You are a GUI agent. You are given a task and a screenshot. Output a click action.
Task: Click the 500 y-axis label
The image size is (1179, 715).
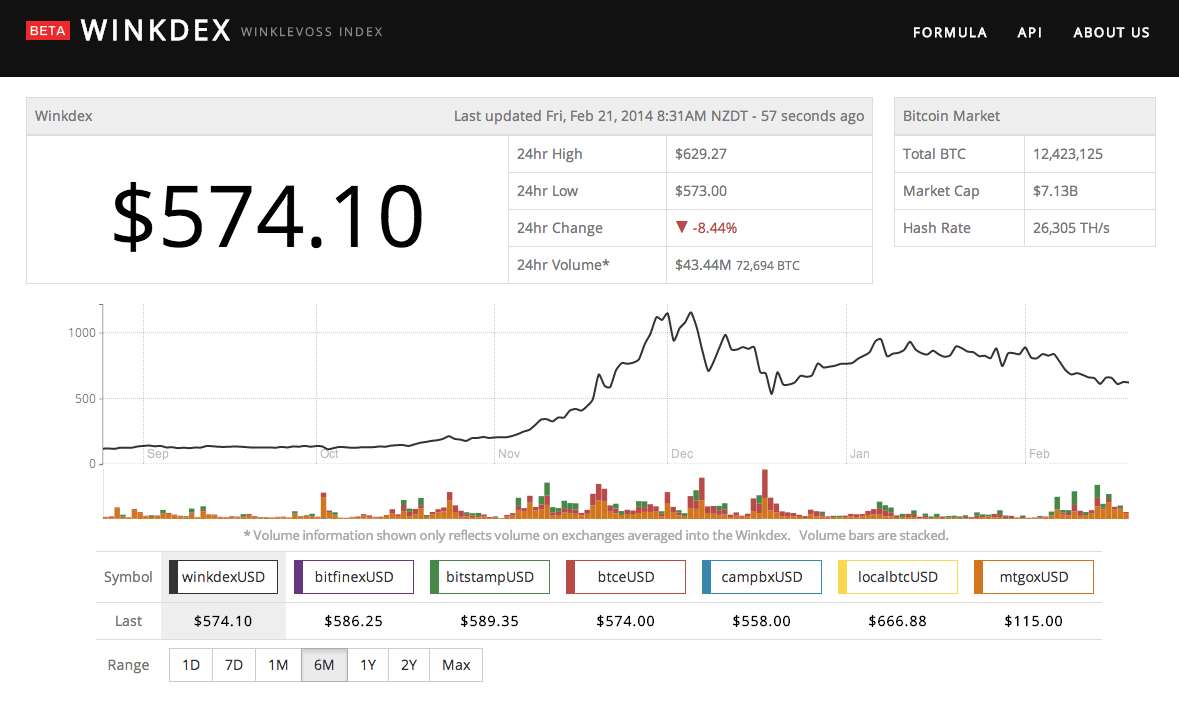pos(85,398)
